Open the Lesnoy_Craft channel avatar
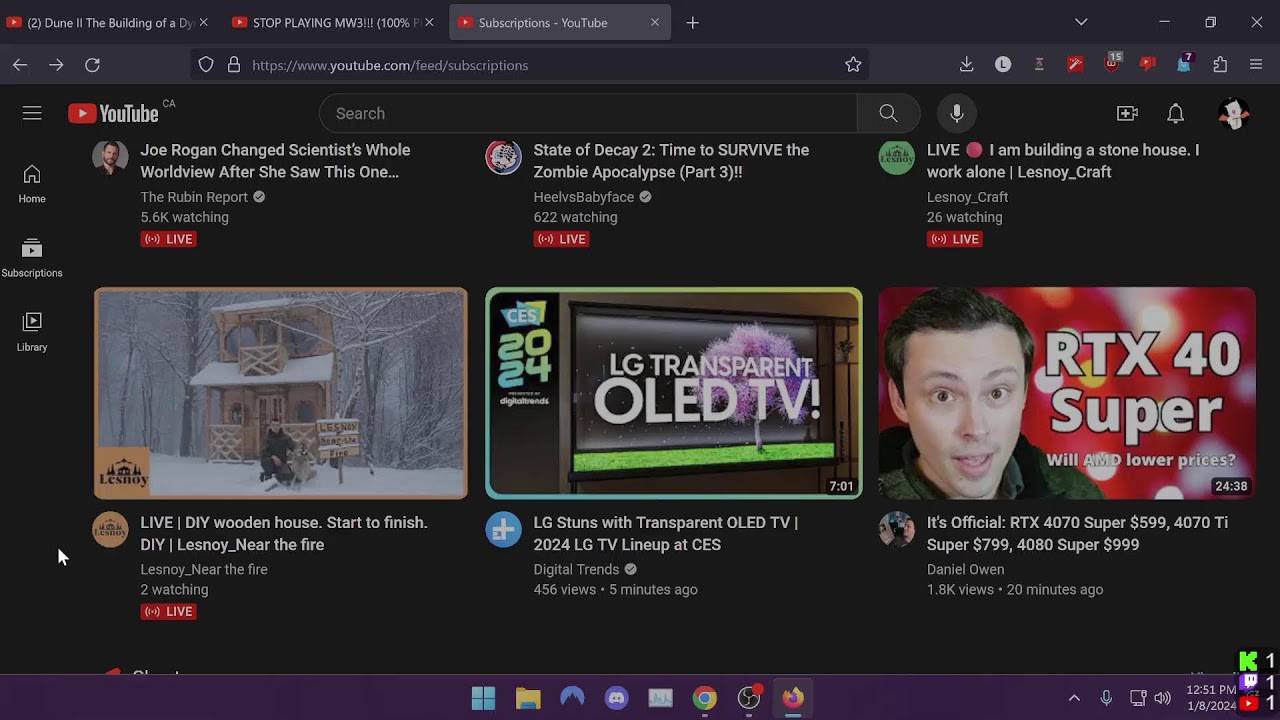The width and height of the screenshot is (1280, 720). (x=896, y=157)
